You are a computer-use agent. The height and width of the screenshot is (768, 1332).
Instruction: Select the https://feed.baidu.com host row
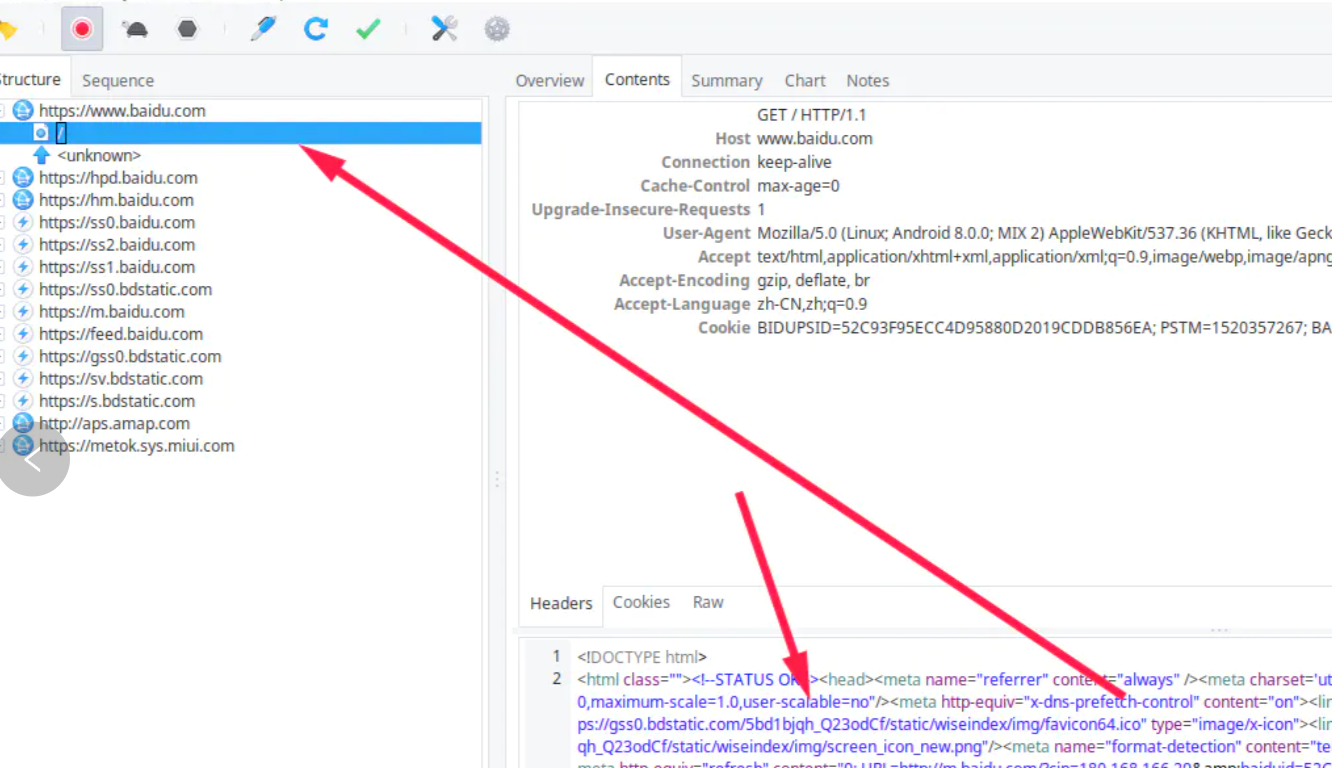(120, 334)
